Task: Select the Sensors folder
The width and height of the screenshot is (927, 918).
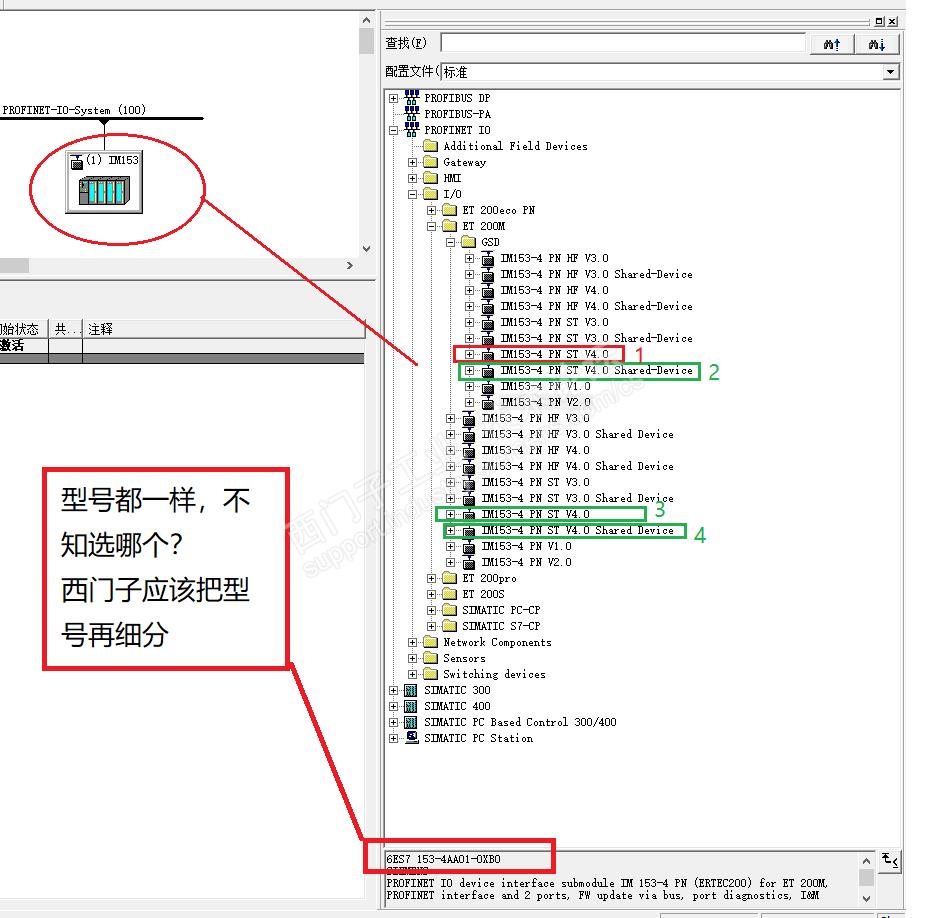Action: pos(464,658)
